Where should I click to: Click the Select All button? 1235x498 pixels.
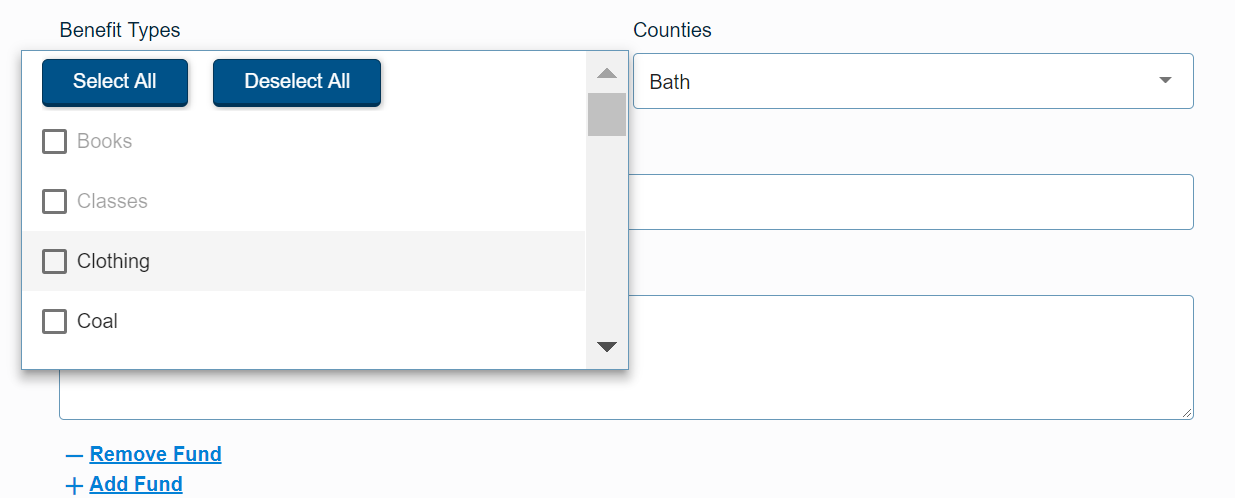tap(114, 82)
